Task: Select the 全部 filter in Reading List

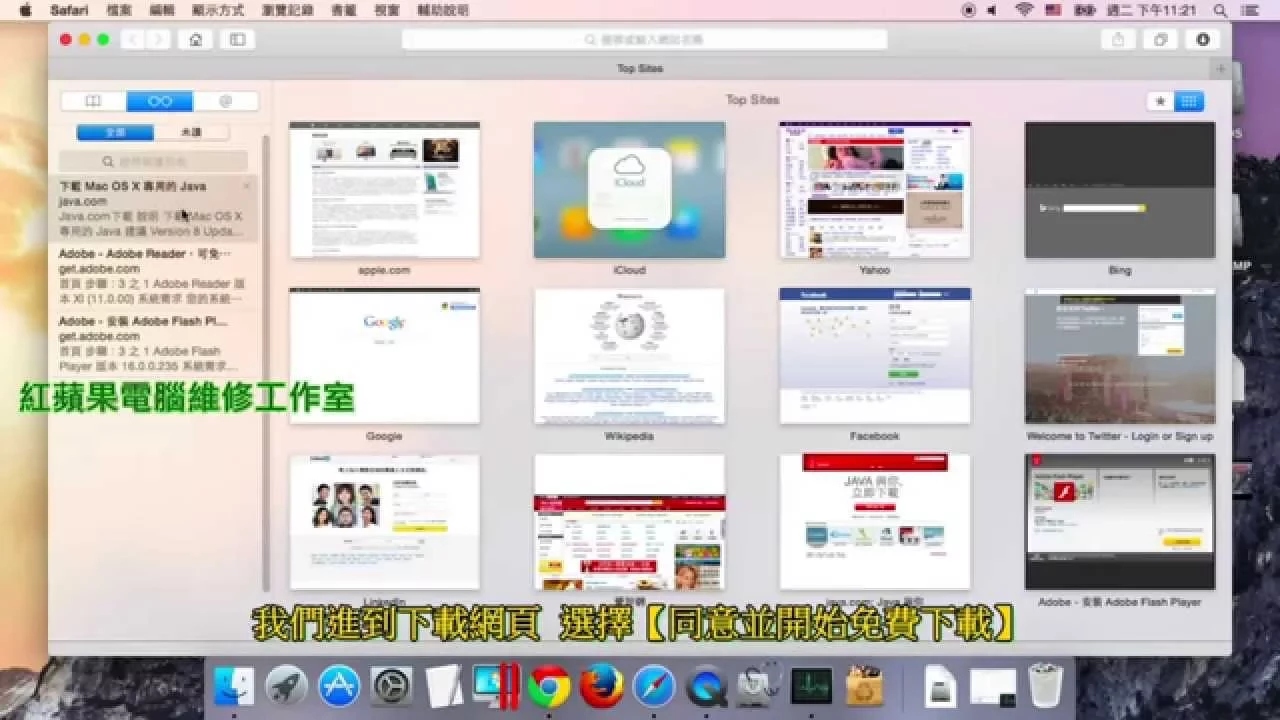Action: coord(115,132)
